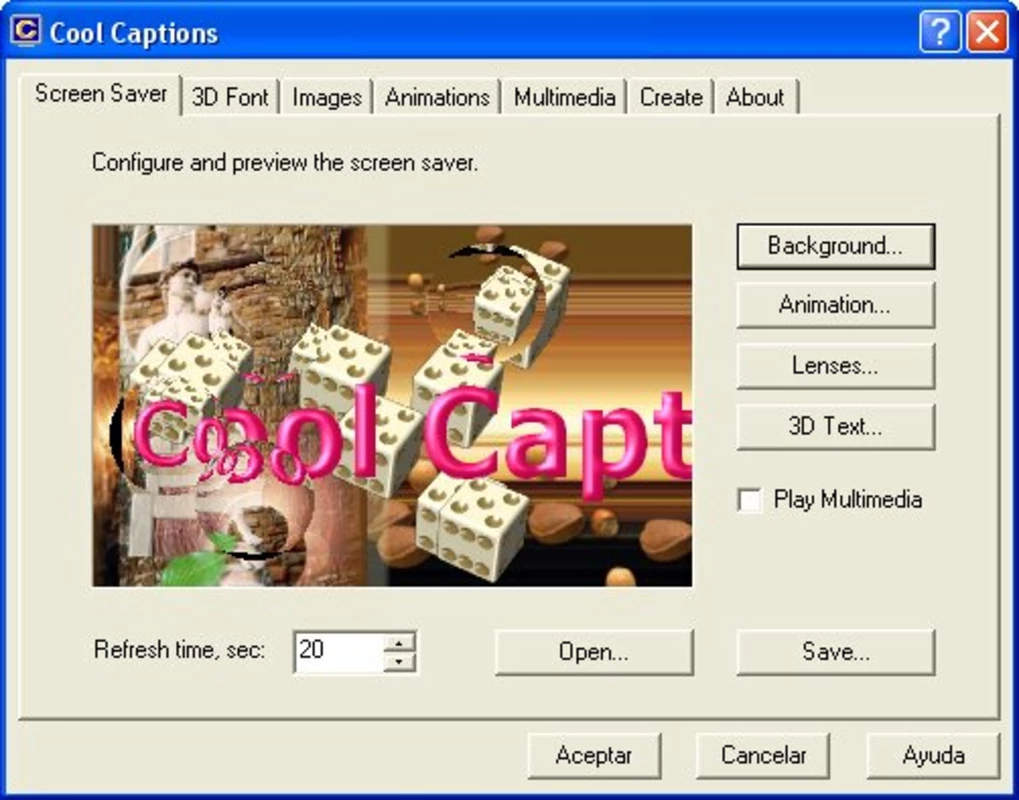Focus the Refresh time input field
Viewport: 1019px width, 800px height.
[x=339, y=651]
